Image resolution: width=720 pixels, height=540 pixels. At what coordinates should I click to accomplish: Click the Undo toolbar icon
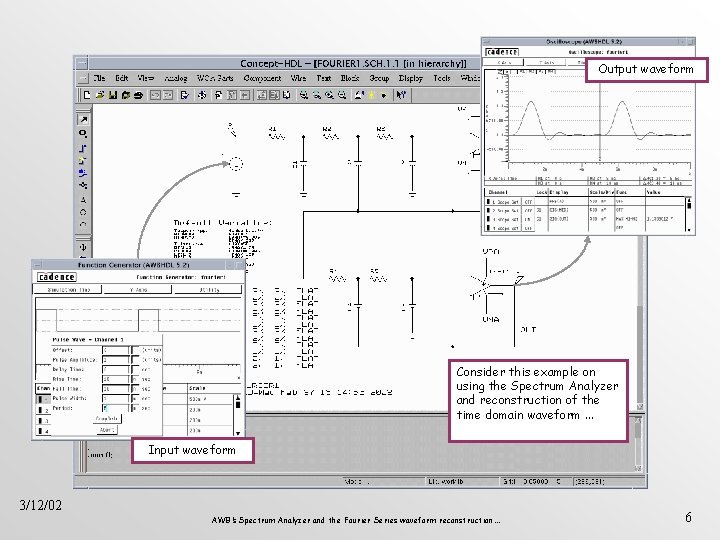coord(155,95)
